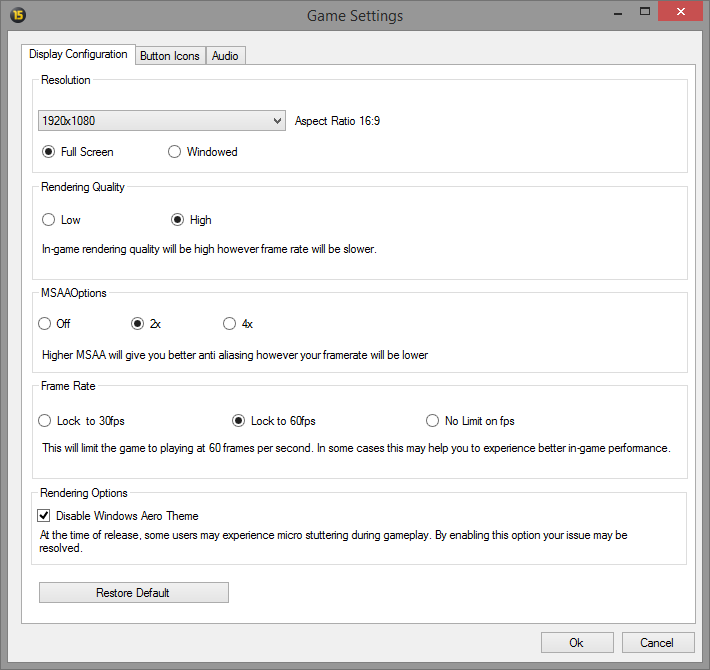This screenshot has height=670, width=710.
Task: Set Rendering Quality to Low
Action: [x=48, y=220]
